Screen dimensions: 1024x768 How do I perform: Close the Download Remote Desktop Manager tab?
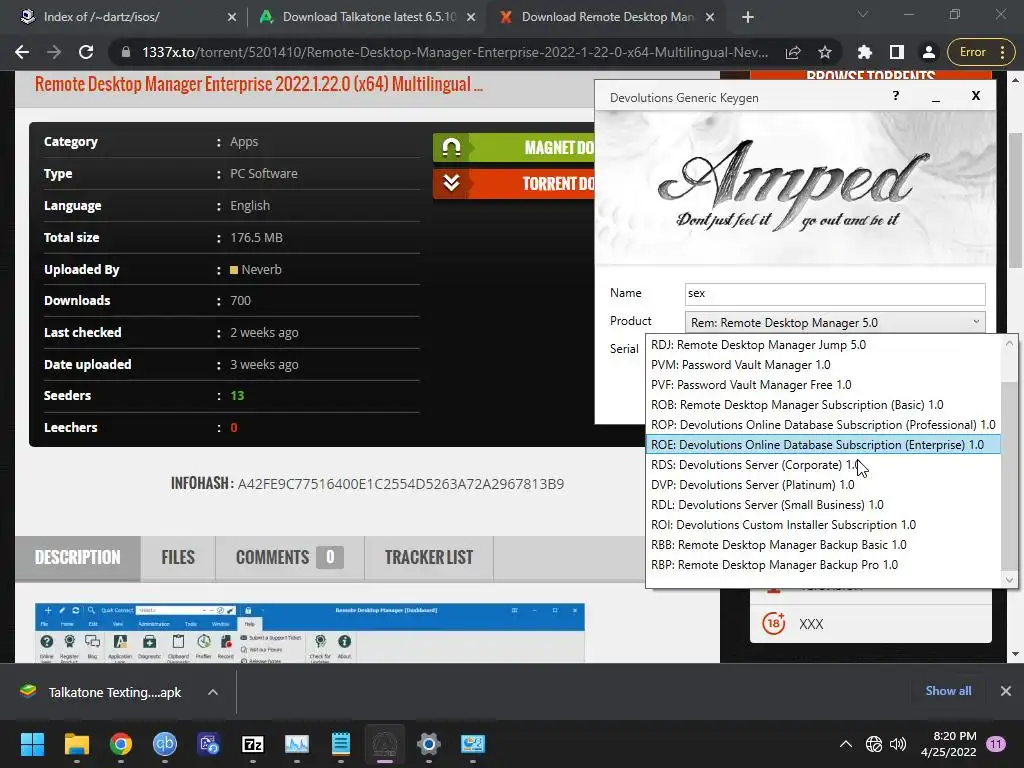(x=710, y=17)
